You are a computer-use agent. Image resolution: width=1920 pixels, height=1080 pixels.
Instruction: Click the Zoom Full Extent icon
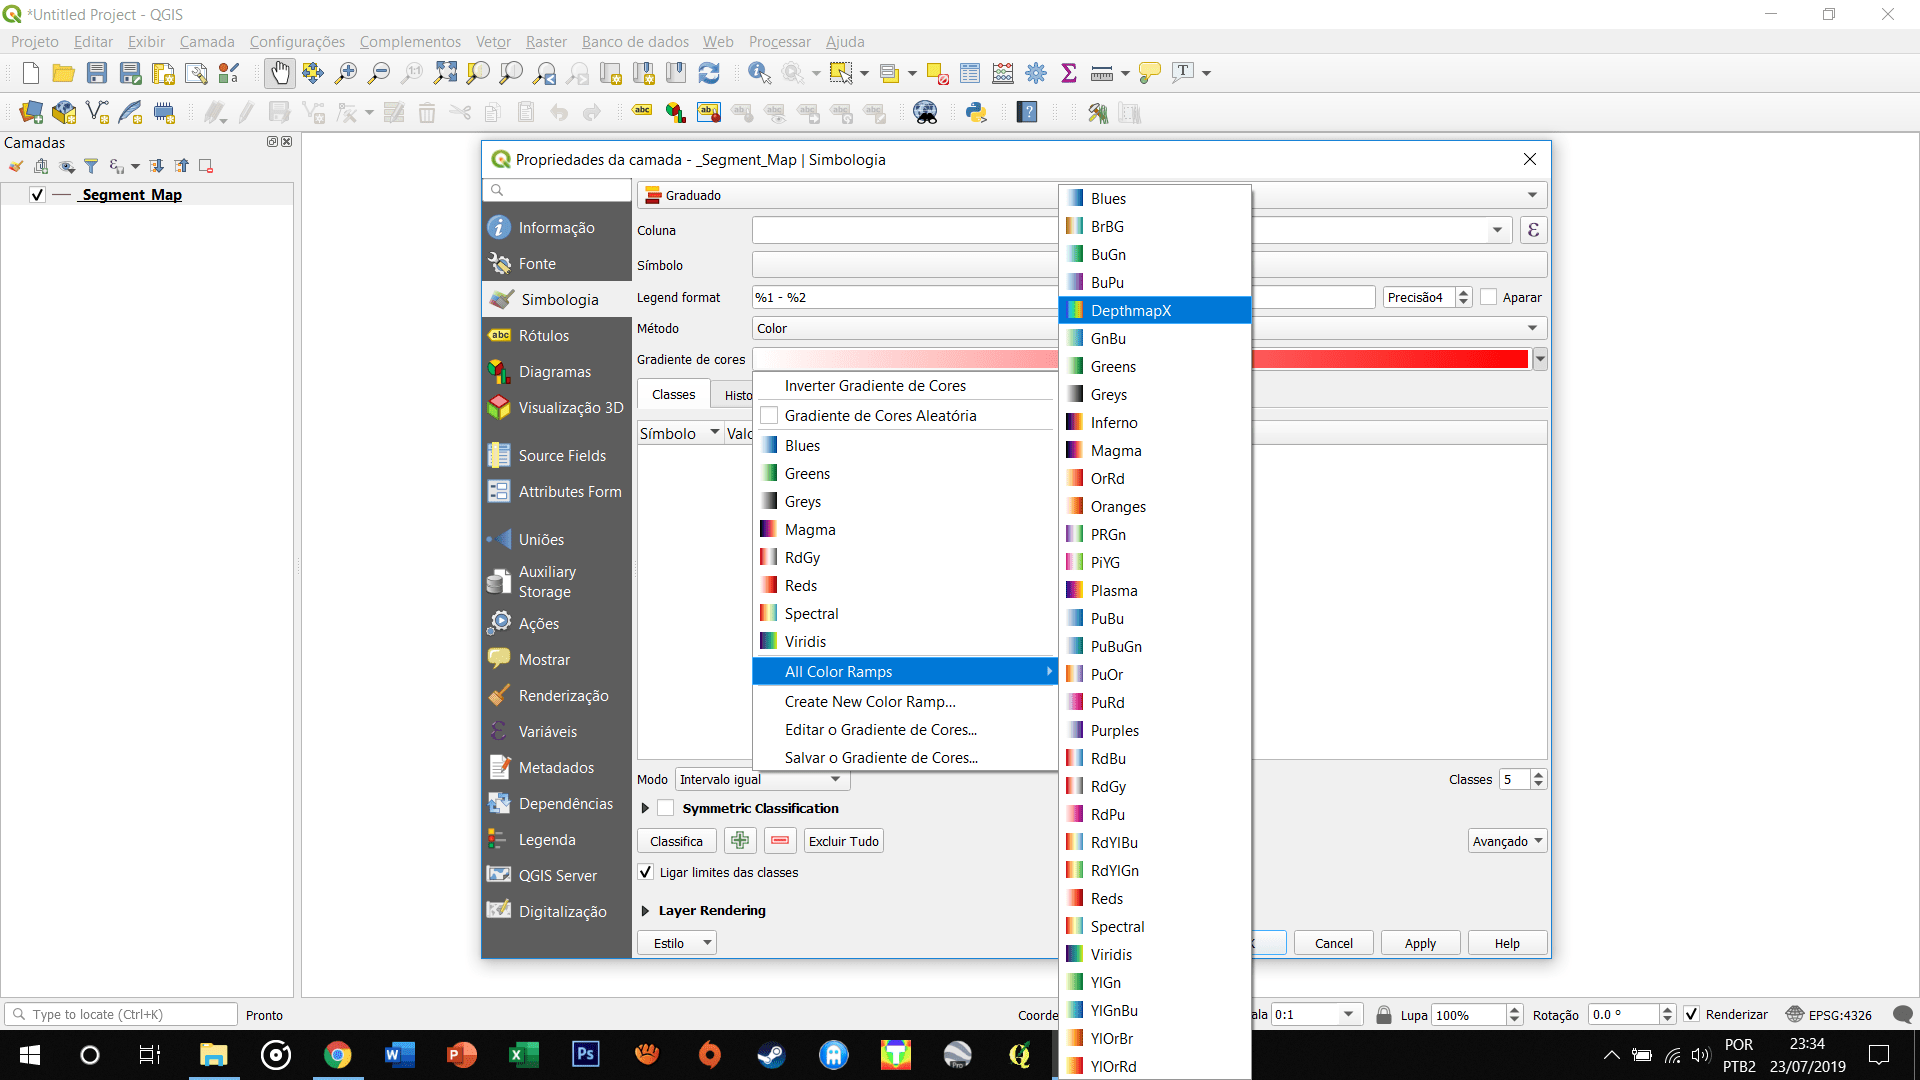(445, 72)
